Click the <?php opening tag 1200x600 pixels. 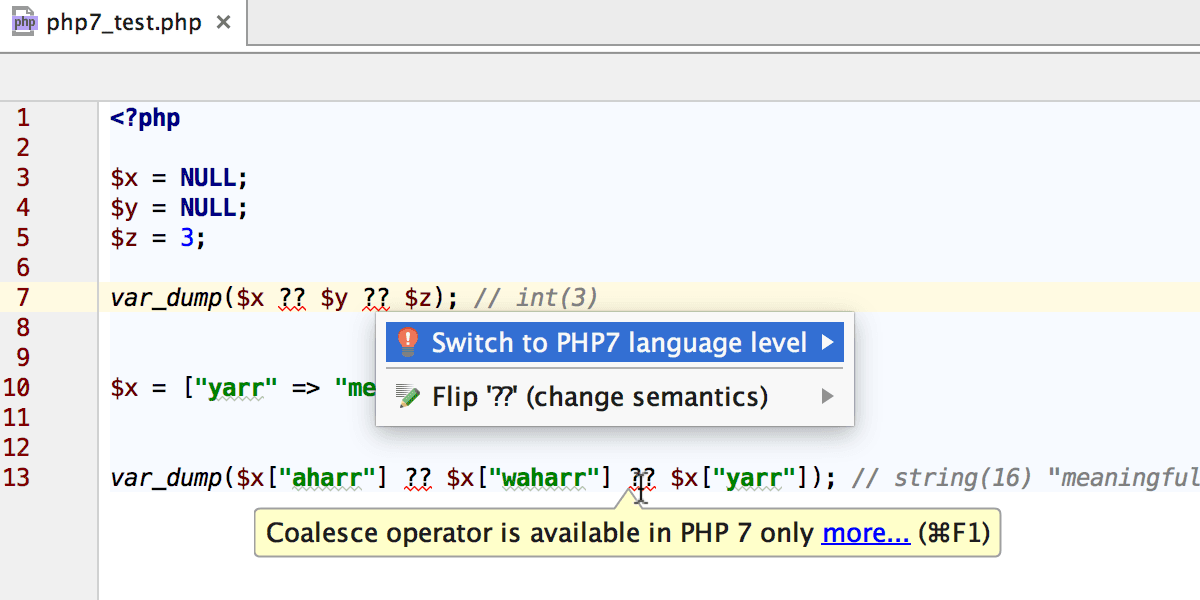(145, 119)
